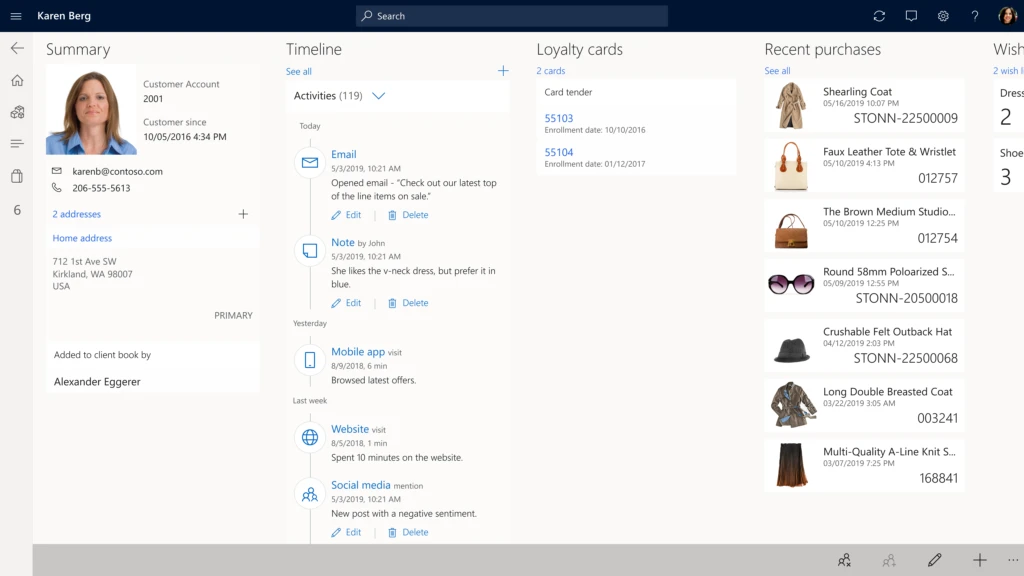Open Karen Berg's profile photo thumbnail
Viewport: 1024px width, 576px height.
pos(91,110)
